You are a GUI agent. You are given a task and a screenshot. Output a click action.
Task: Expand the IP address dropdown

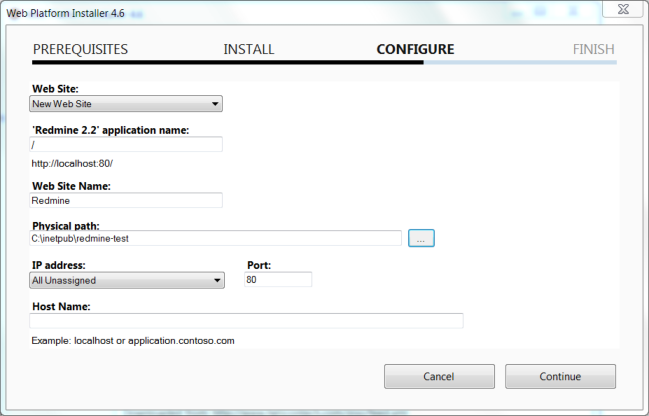tap(126, 281)
